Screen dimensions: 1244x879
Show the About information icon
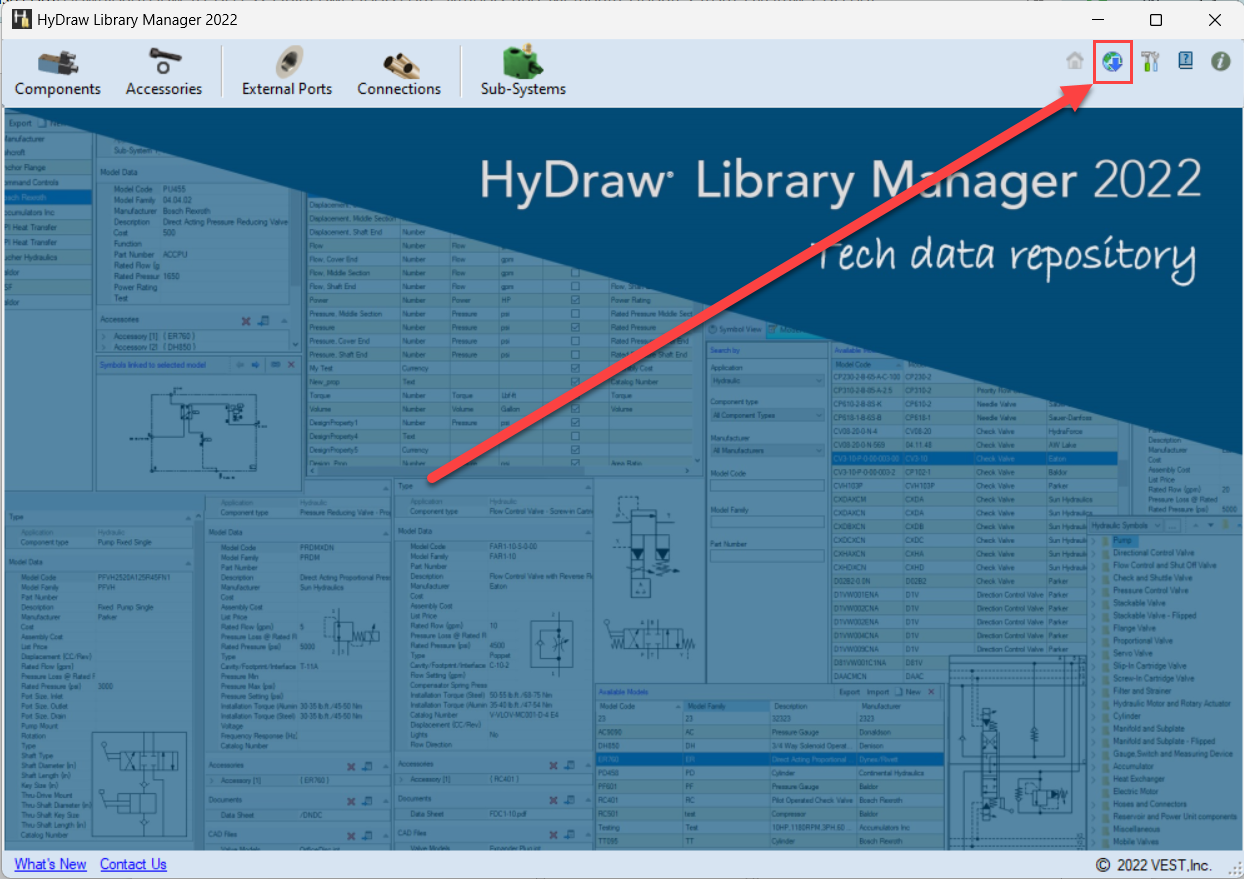pos(1221,61)
